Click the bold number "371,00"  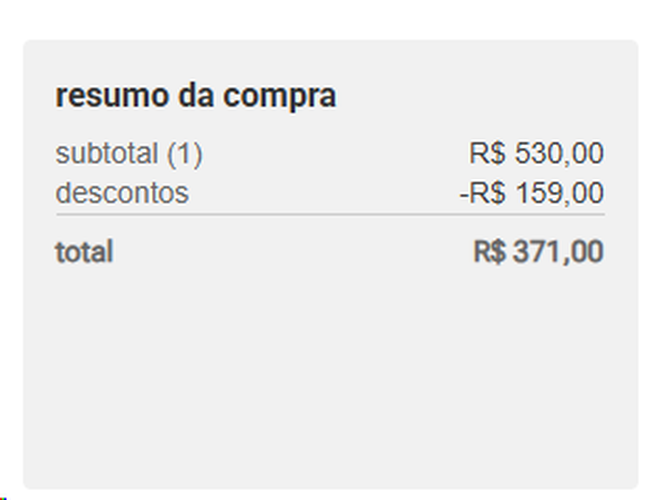(558, 252)
